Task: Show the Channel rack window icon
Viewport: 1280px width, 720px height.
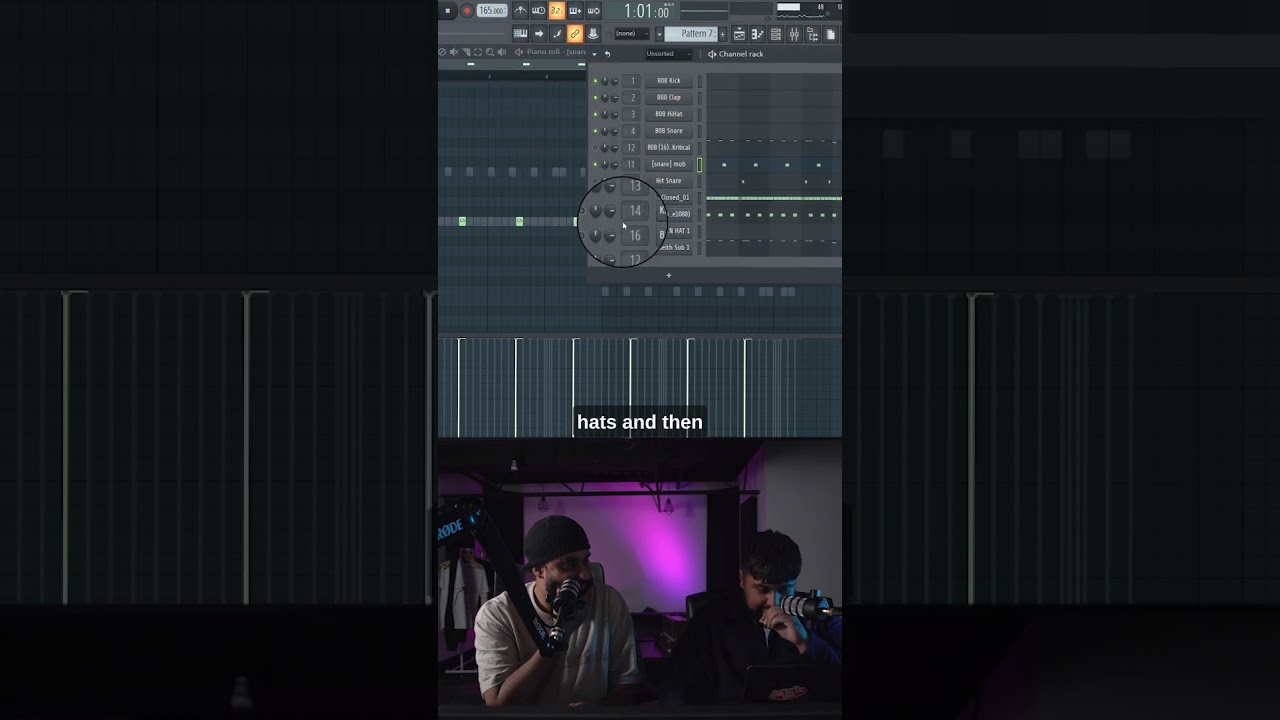Action: coord(775,34)
